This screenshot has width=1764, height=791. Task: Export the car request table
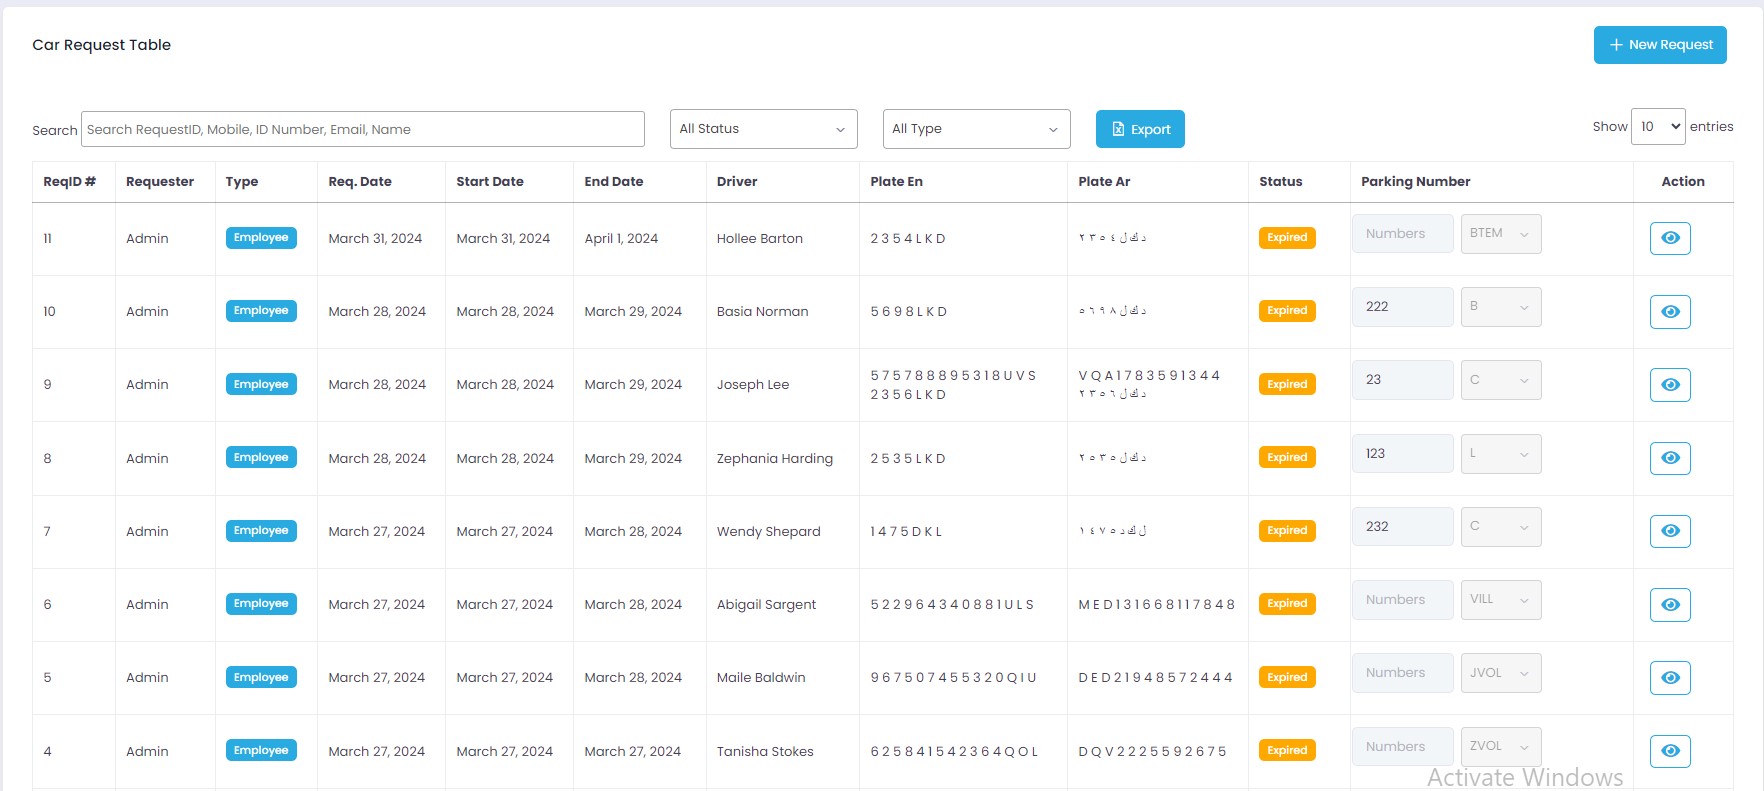pos(1140,129)
